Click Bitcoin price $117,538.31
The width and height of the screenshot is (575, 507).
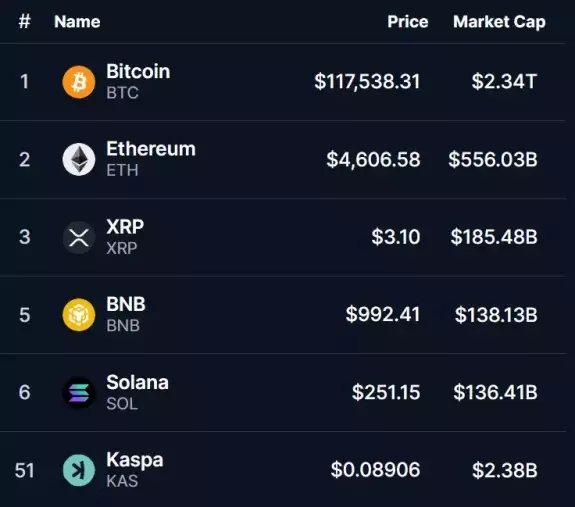[367, 81]
